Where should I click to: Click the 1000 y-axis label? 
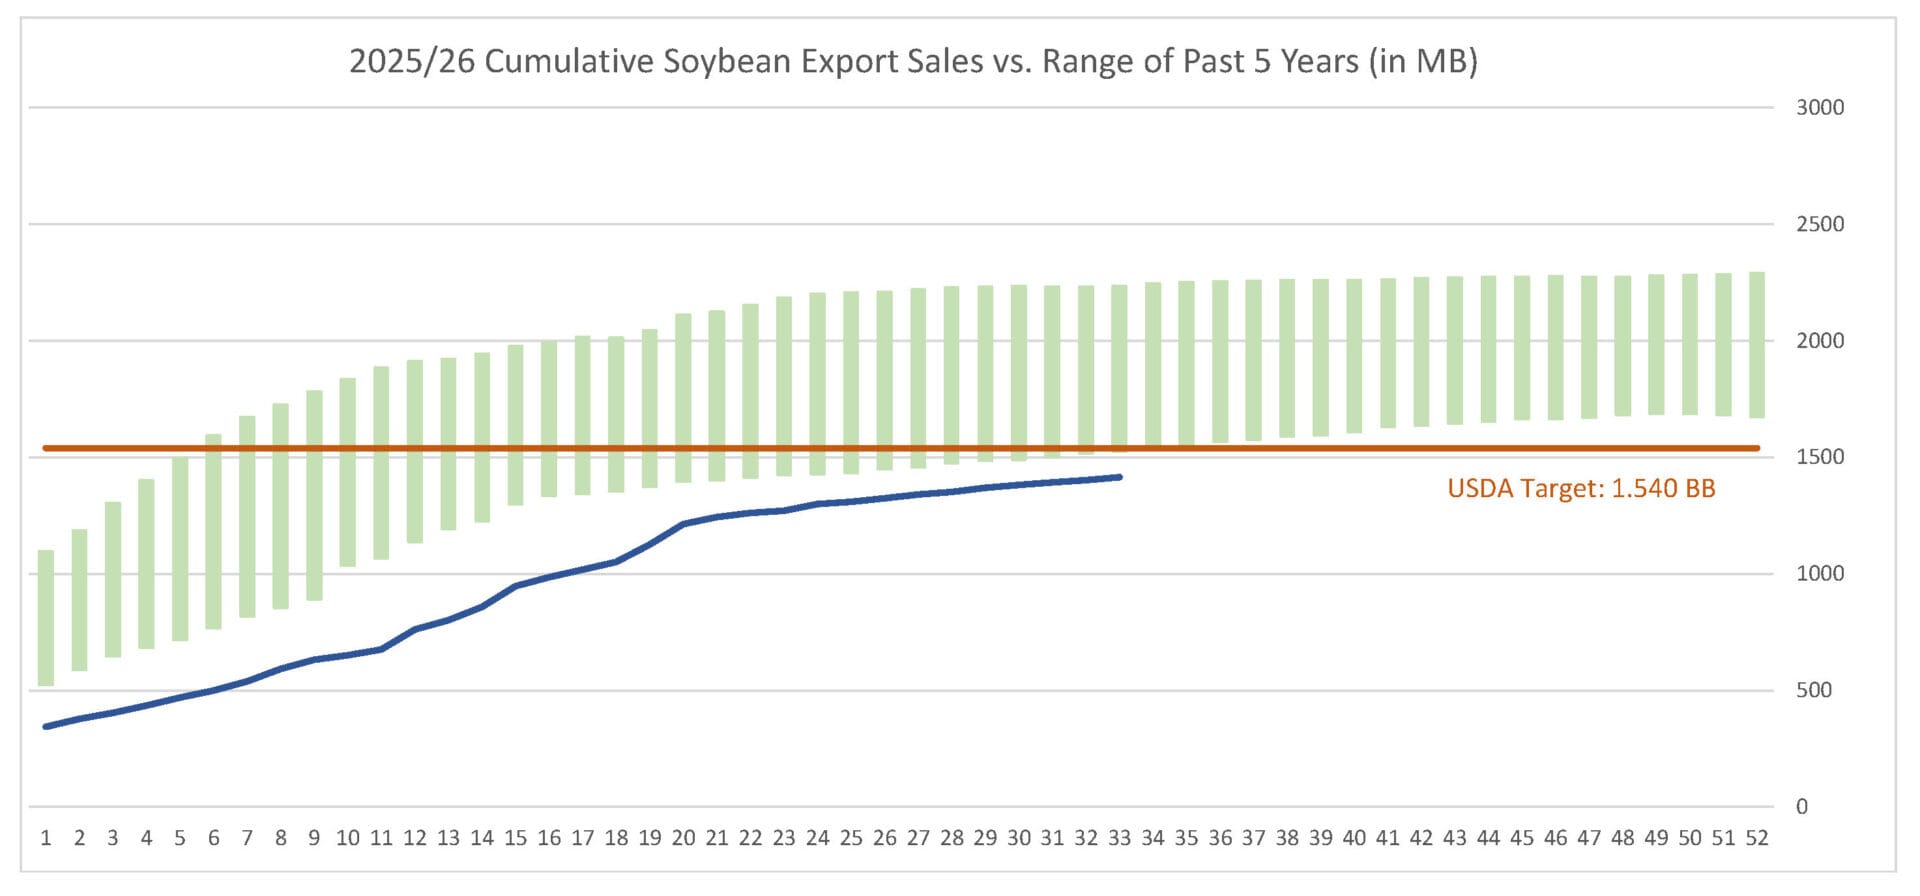[1819, 573]
